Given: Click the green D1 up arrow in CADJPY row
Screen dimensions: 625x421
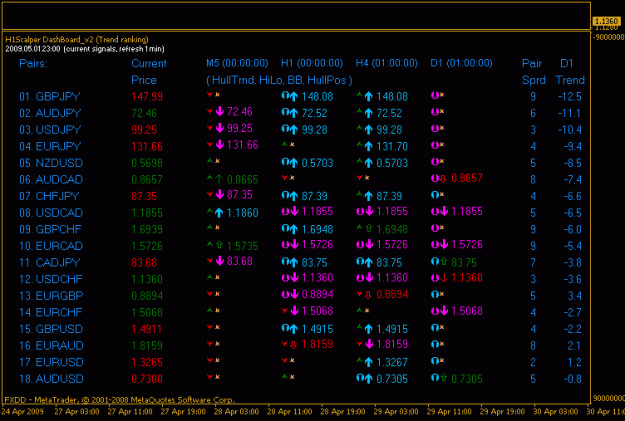Looking at the screenshot, I should pos(443,262).
